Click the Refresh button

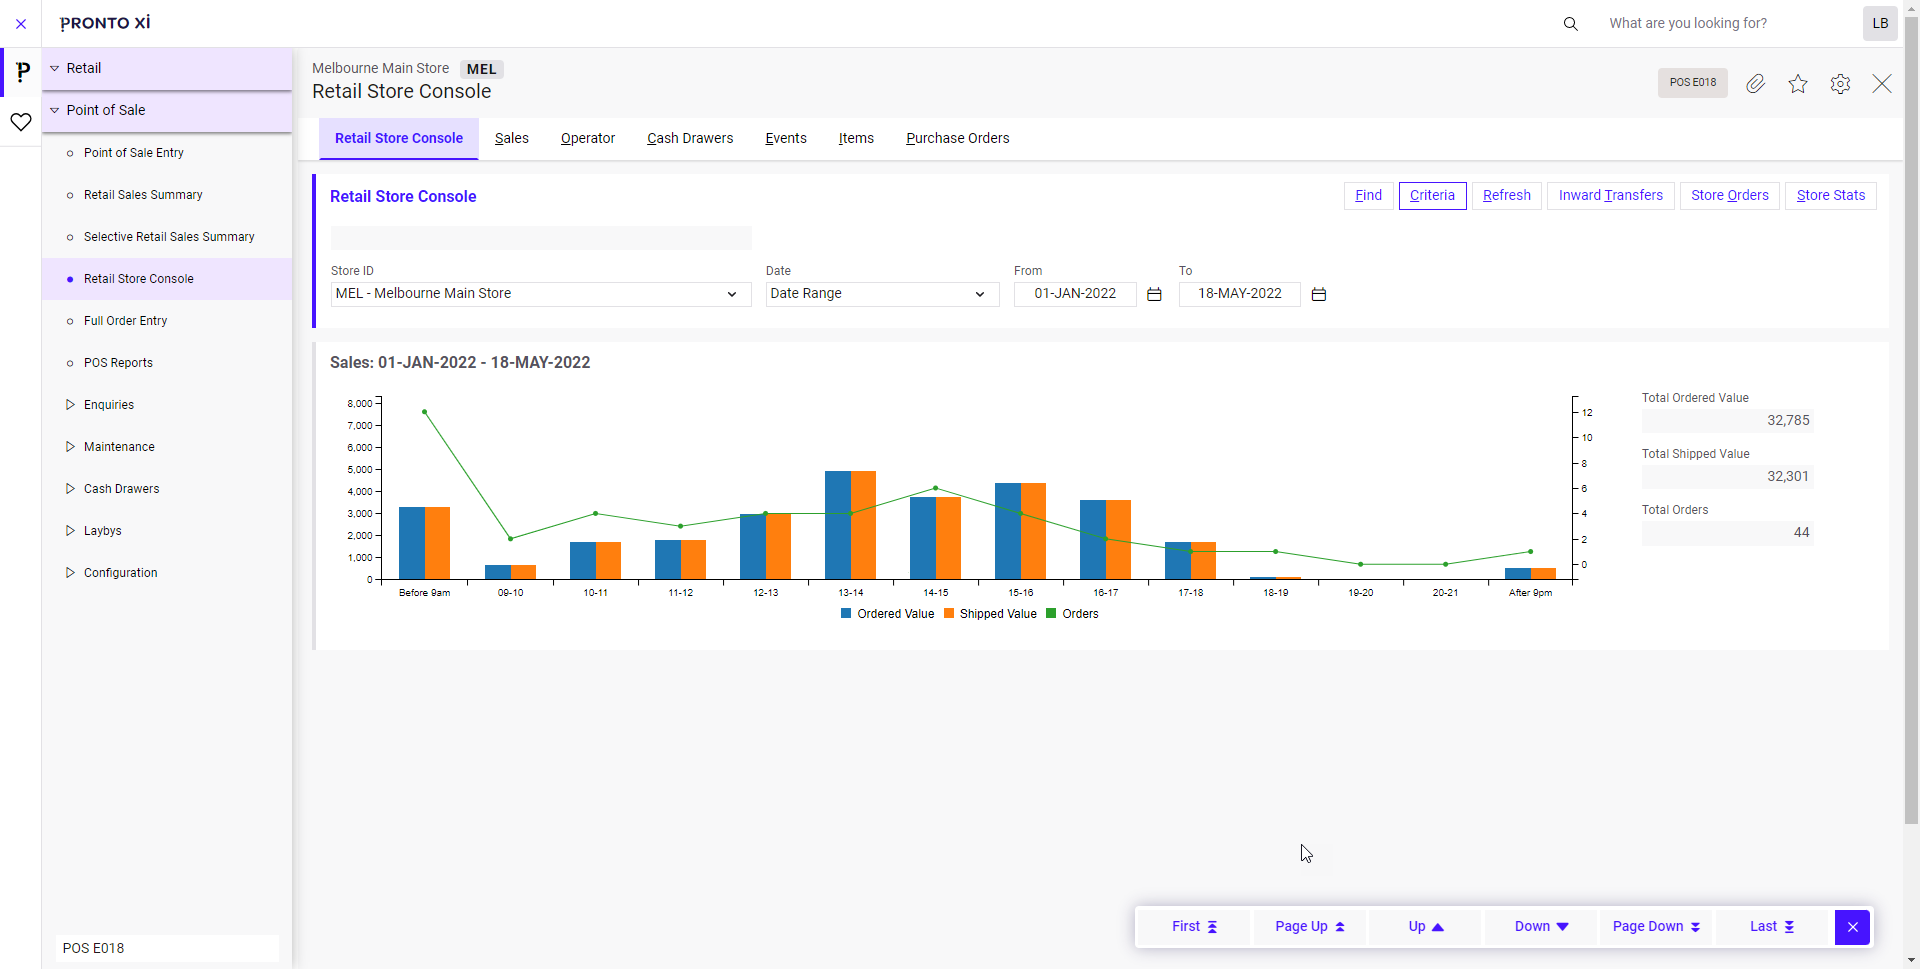[x=1506, y=195]
